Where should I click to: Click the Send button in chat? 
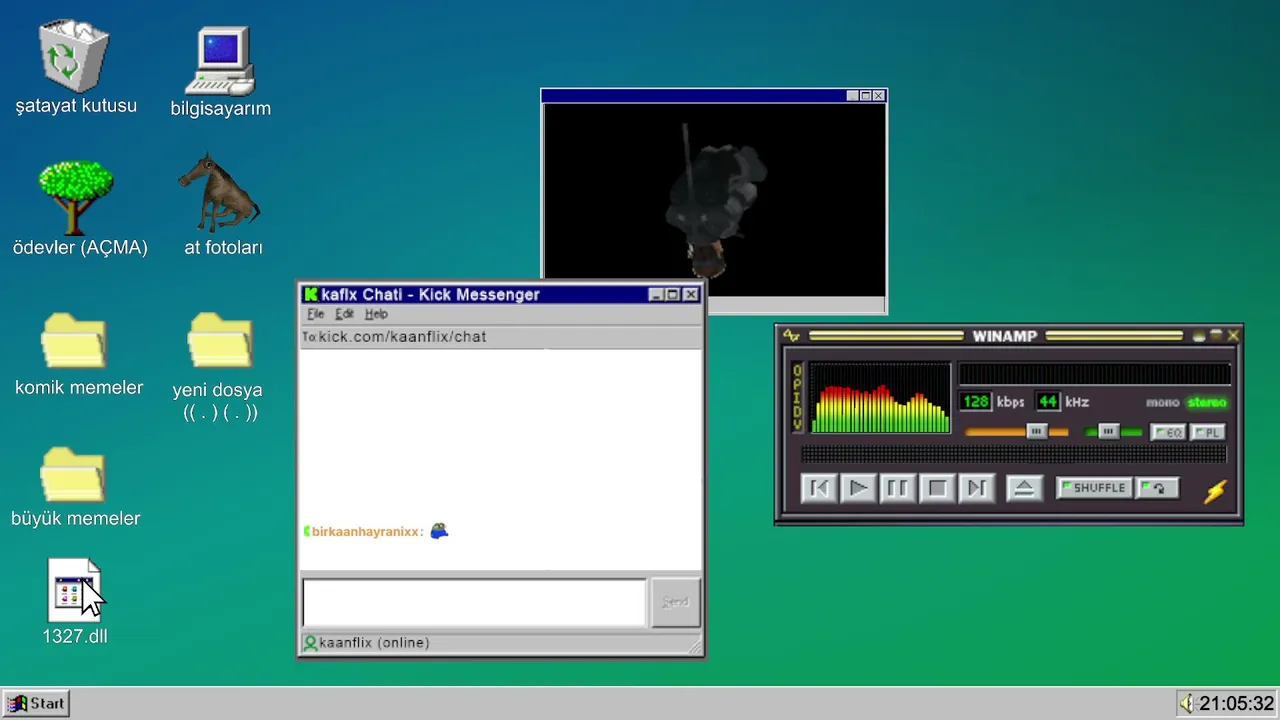(x=676, y=602)
